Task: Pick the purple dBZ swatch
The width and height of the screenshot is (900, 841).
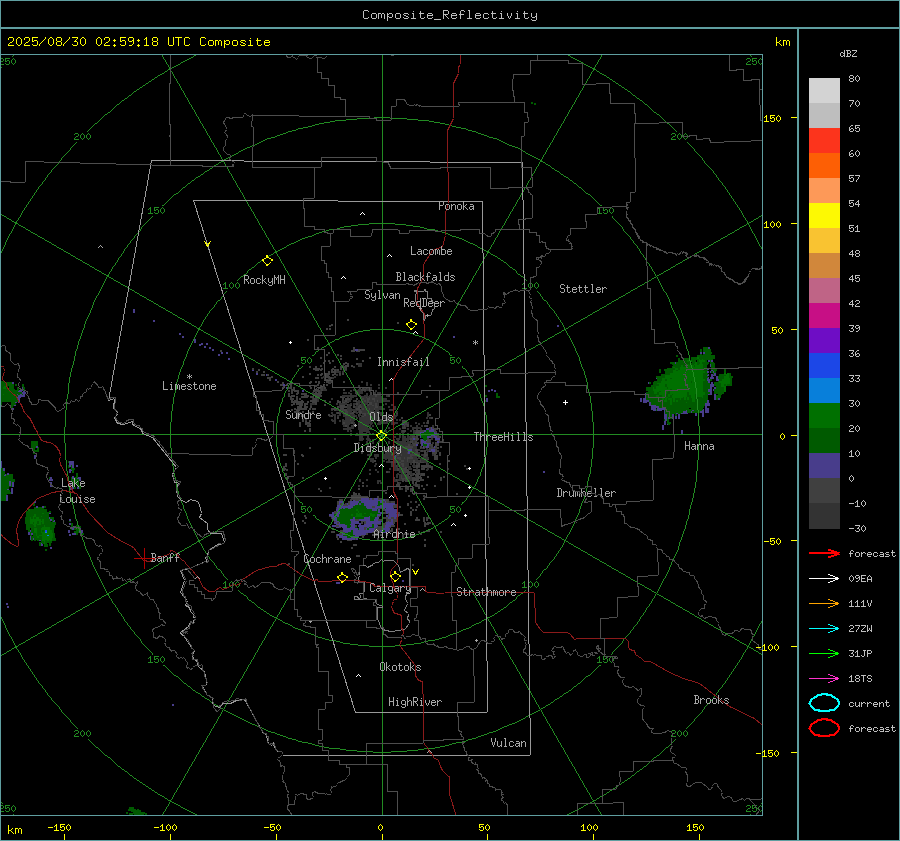Action: tap(824, 340)
